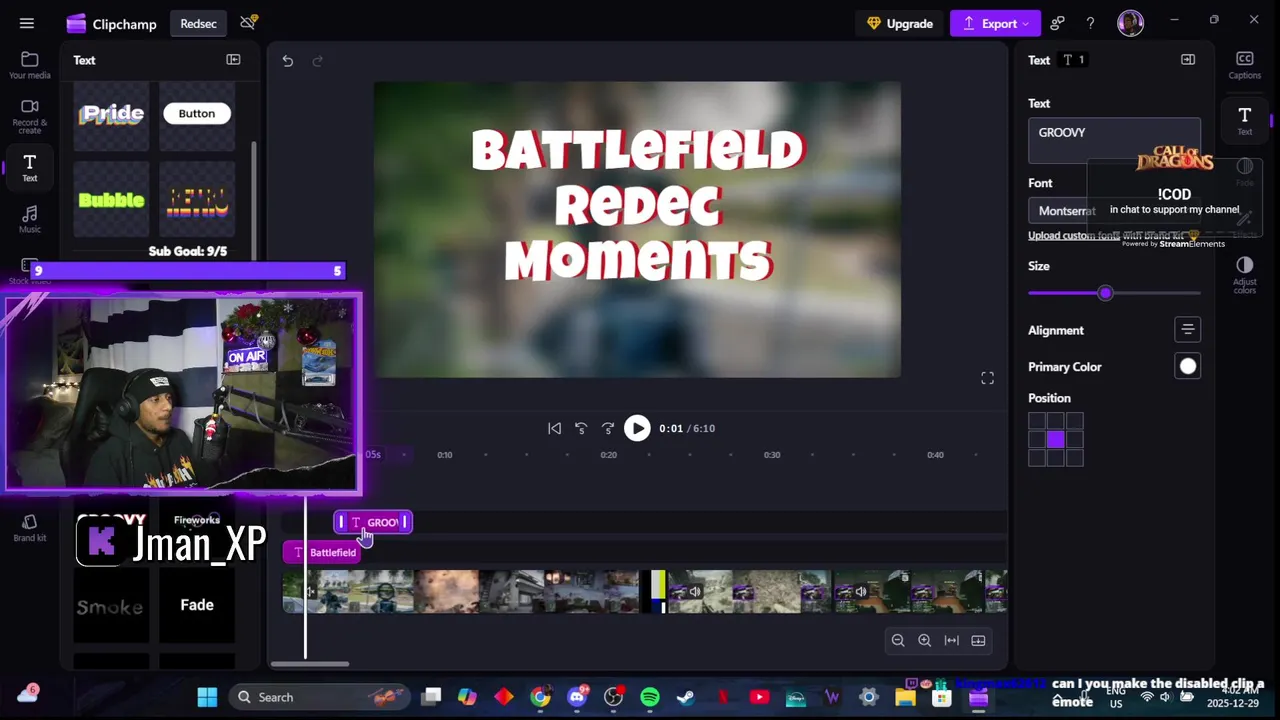Image resolution: width=1280 pixels, height=720 pixels.
Task: Open Adjust colors panel
Action: [1244, 275]
